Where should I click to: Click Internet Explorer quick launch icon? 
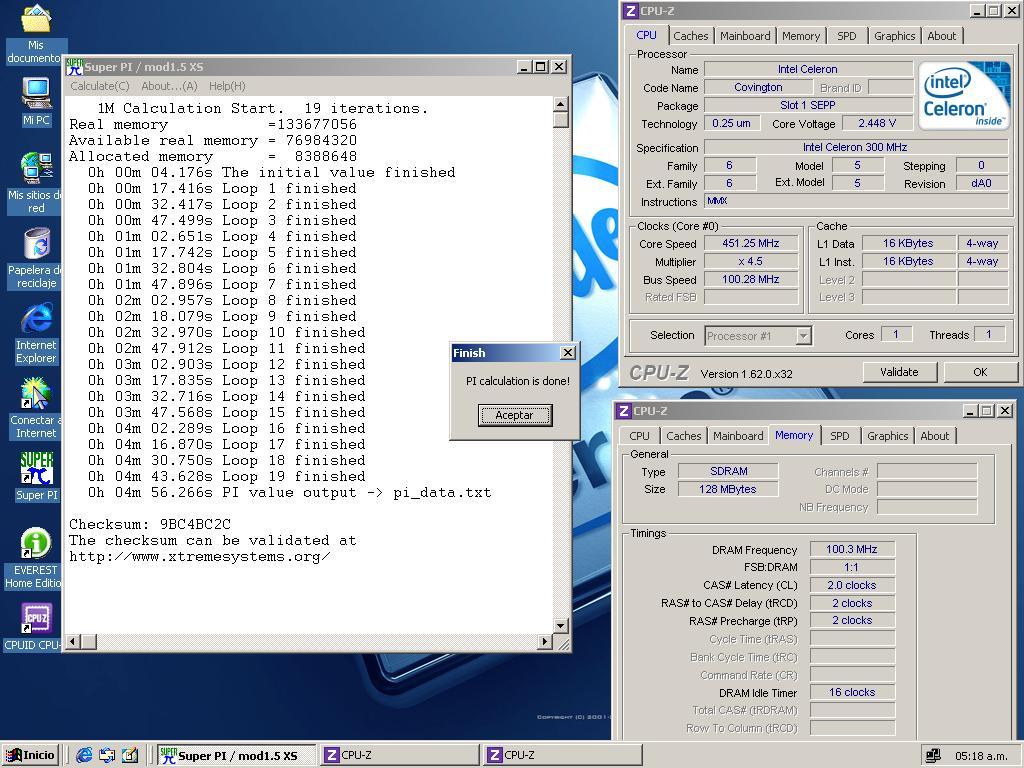(84, 756)
